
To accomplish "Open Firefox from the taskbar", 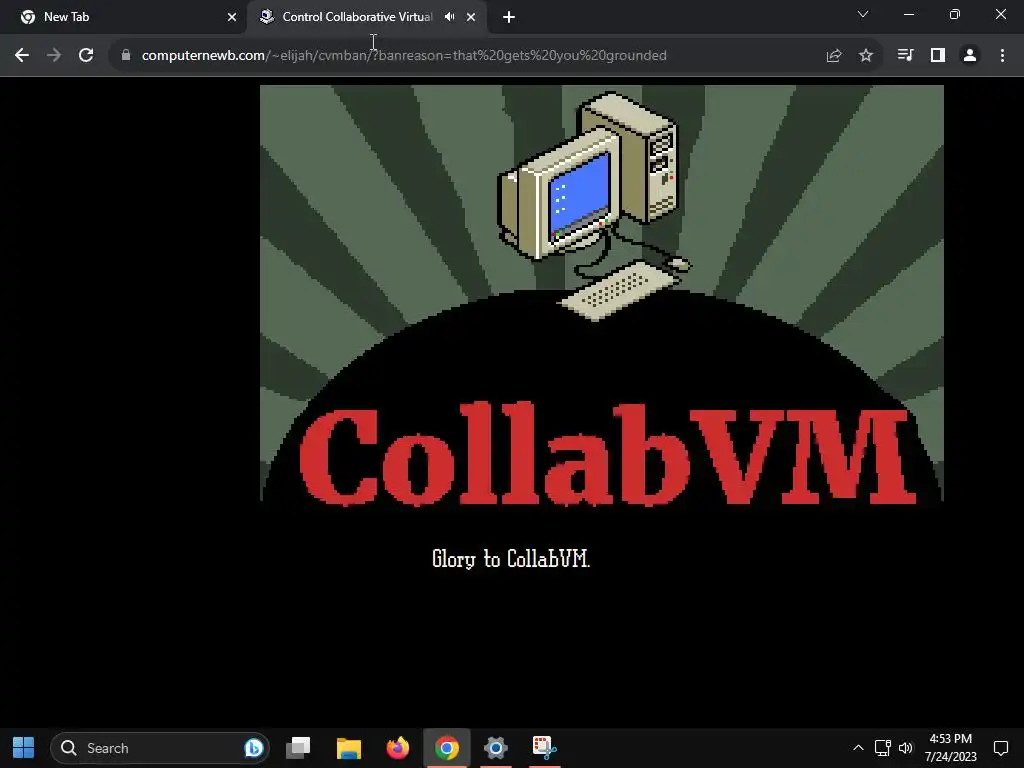I will point(398,748).
